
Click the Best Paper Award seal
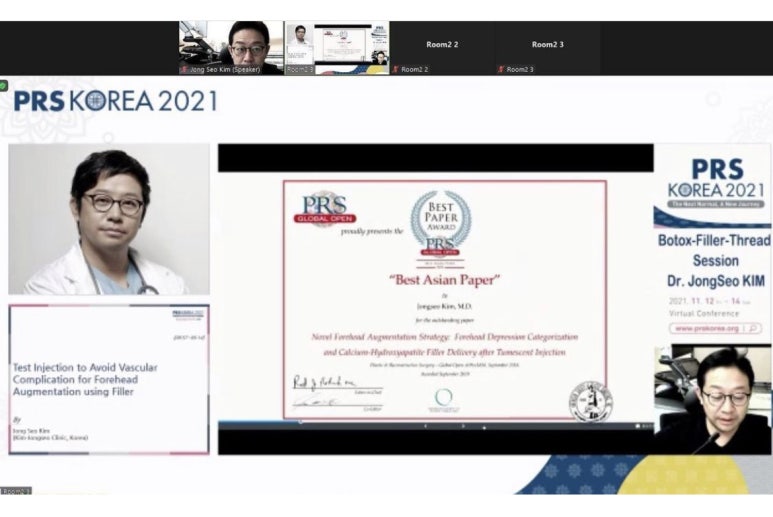click(x=441, y=224)
